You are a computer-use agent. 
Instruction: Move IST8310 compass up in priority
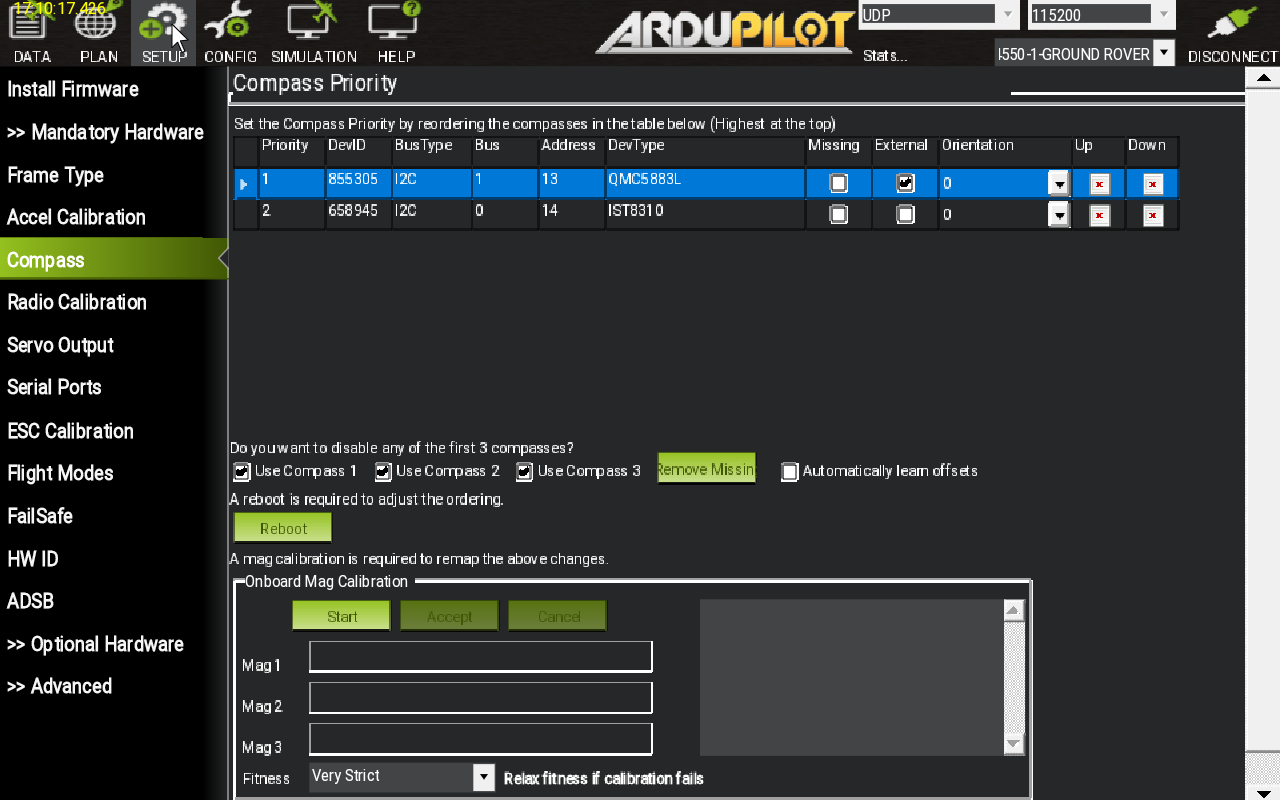[1099, 215]
